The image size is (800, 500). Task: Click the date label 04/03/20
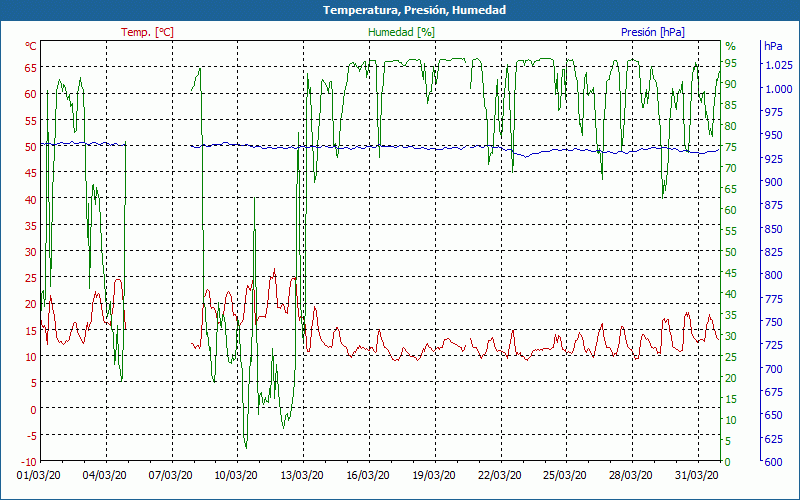(105, 476)
